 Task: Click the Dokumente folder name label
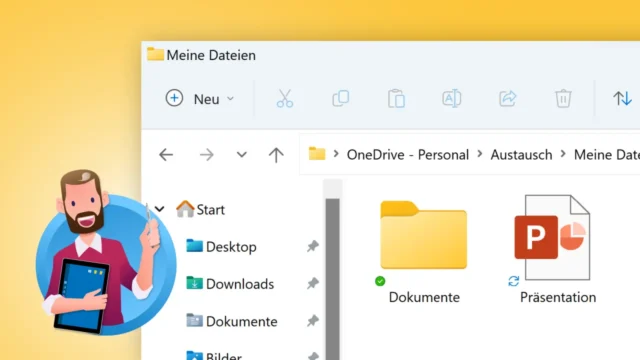[x=424, y=298]
